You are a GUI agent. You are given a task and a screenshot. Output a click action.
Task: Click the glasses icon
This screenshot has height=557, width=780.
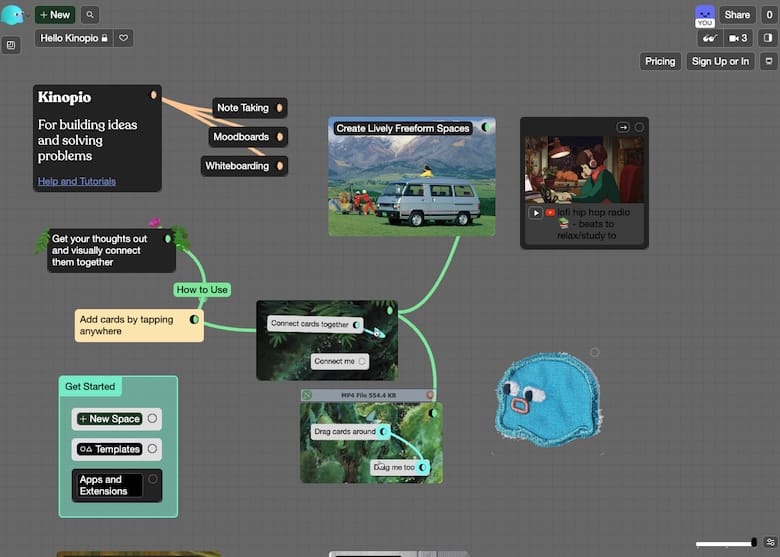coord(710,38)
